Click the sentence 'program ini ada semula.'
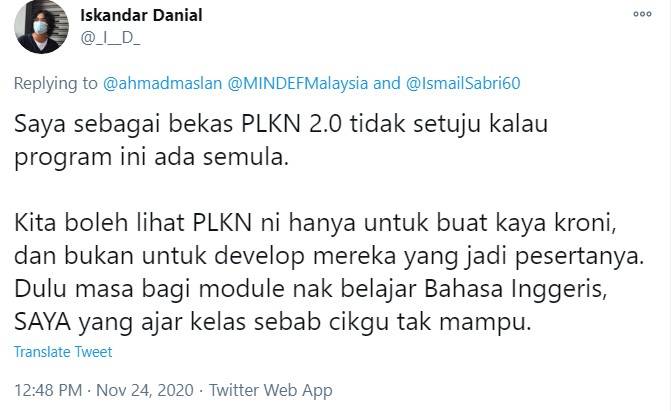Viewport: 671px width, 411px height. point(151,157)
